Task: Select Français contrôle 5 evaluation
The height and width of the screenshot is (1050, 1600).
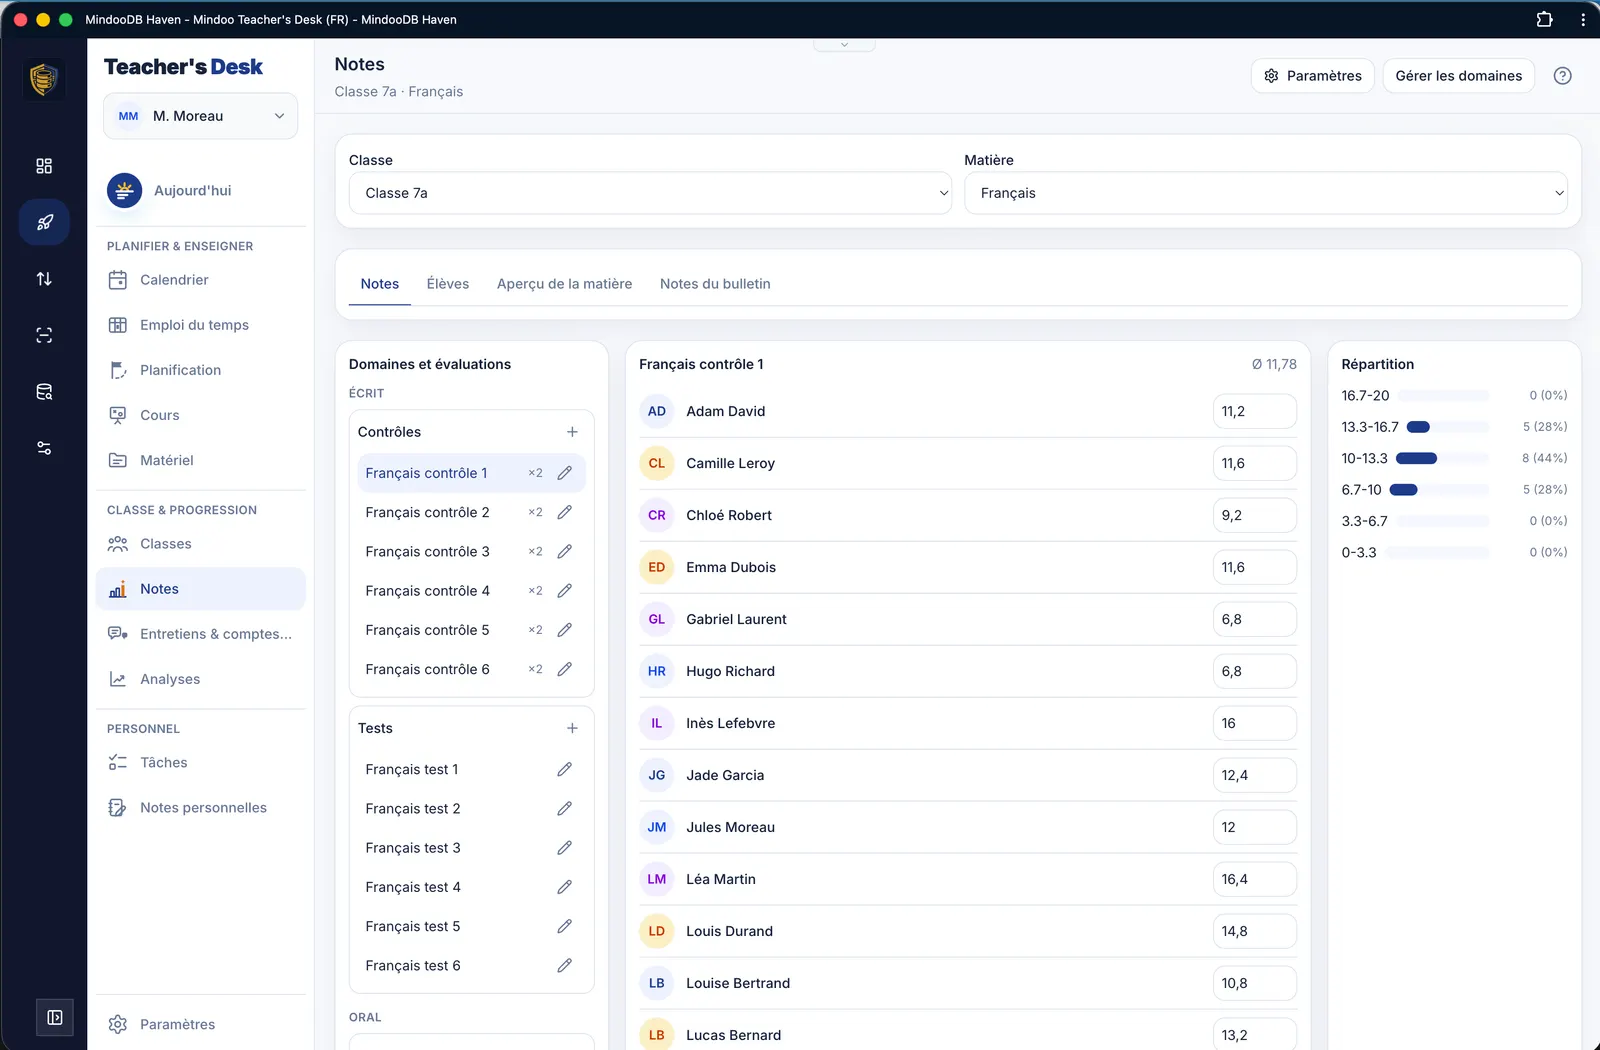Action: point(428,630)
